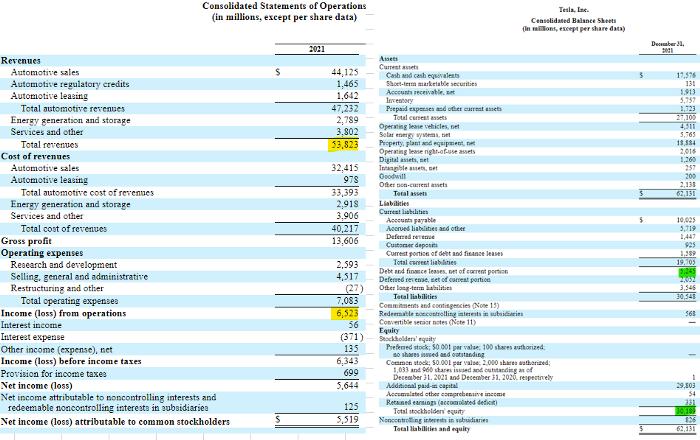Click the Noncontrolling interests in subsidiaries value 826
The height and width of the screenshot is (440, 700).
(691, 420)
